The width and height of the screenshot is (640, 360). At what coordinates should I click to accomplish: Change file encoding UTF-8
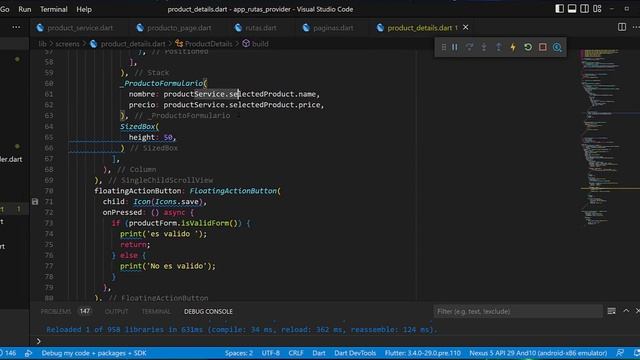point(271,353)
